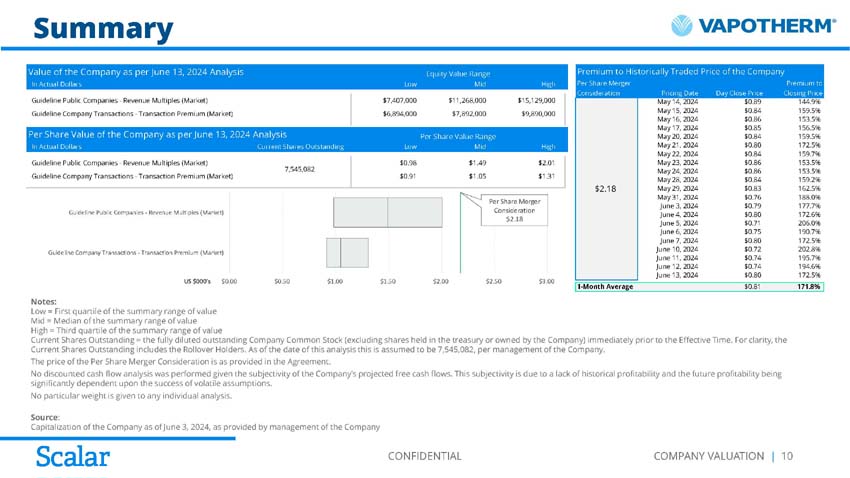The width and height of the screenshot is (850, 478).
Task: Click the Premium to Historically Traded Price header
Action: [680, 72]
